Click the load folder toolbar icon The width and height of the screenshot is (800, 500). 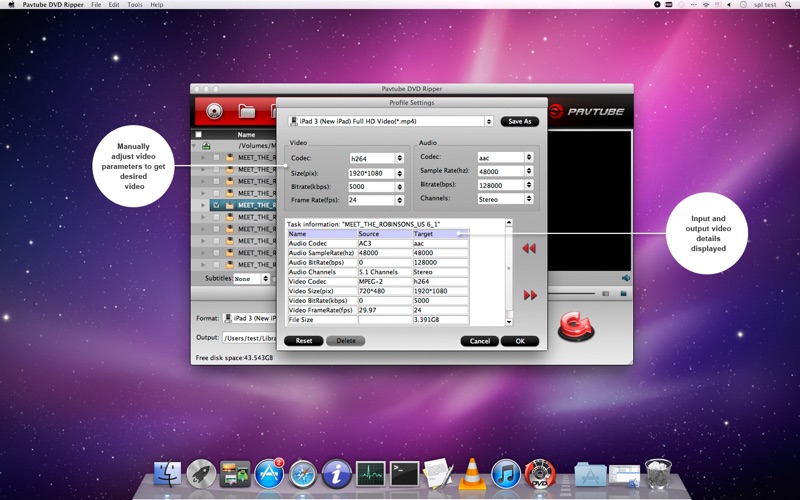click(x=246, y=111)
